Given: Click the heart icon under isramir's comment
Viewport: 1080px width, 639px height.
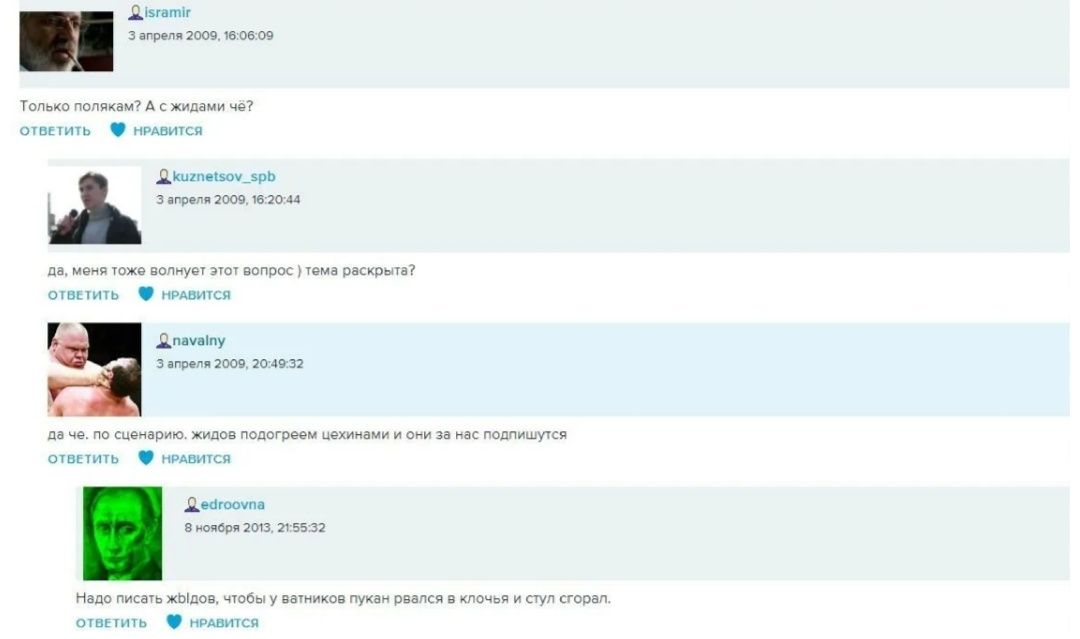Looking at the screenshot, I should point(118,129).
